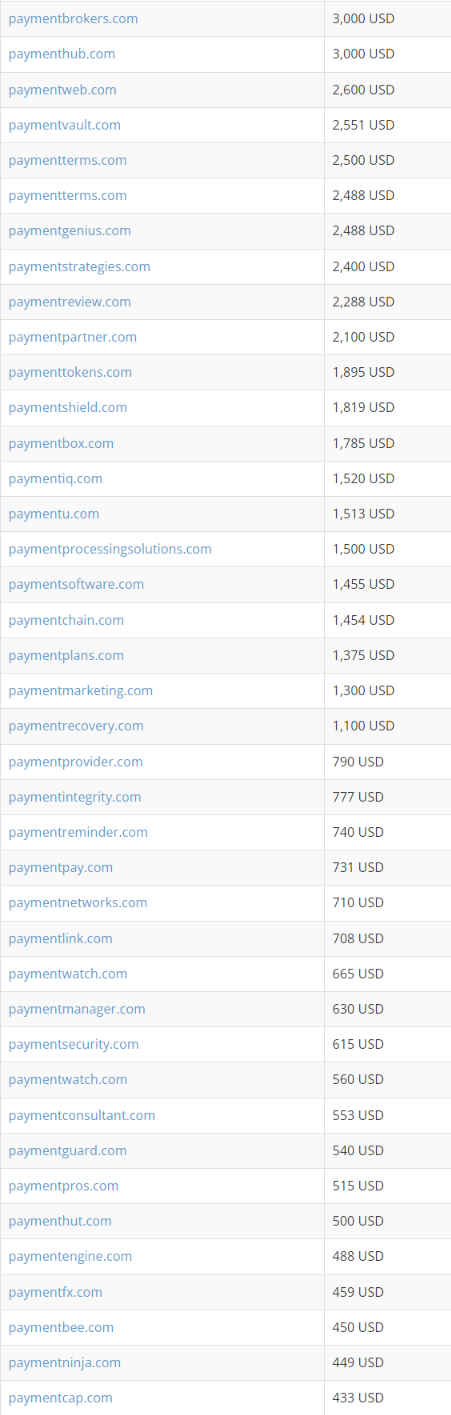Open paymentsecurity.com link
This screenshot has height=1415, width=451.
point(73,1044)
